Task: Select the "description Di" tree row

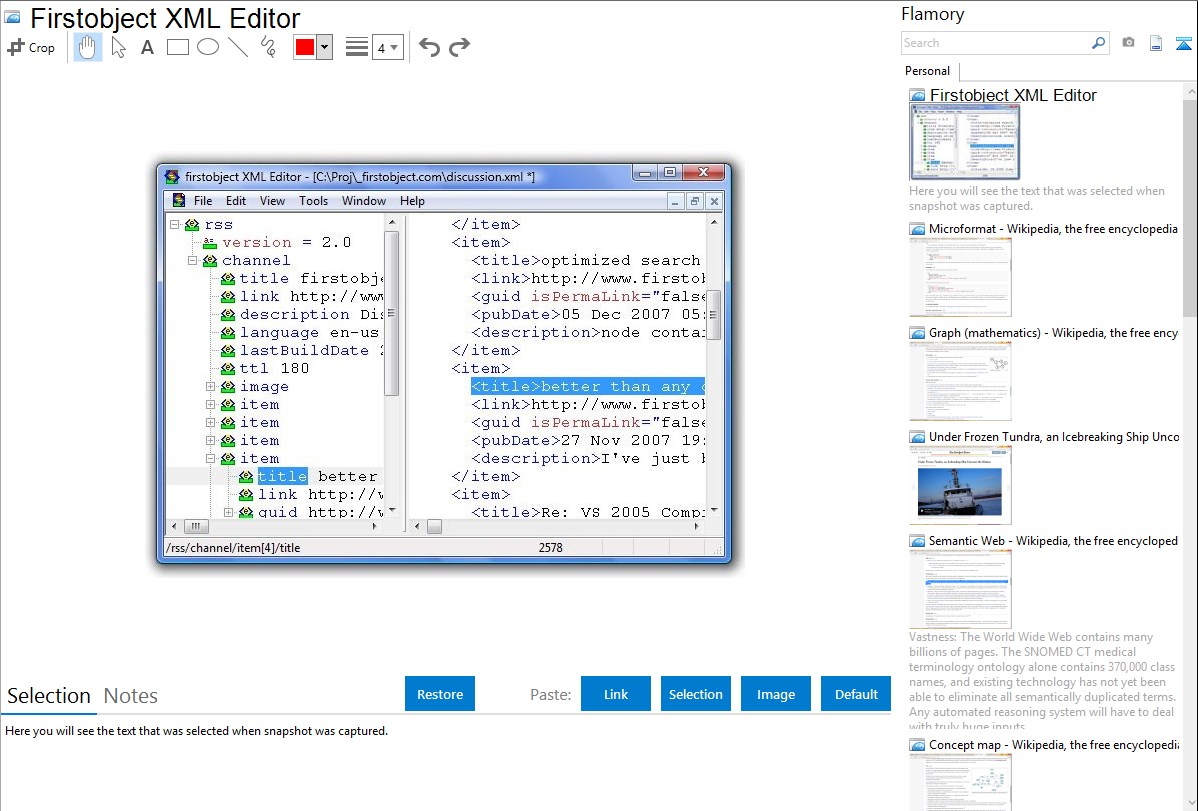Action: 302,315
